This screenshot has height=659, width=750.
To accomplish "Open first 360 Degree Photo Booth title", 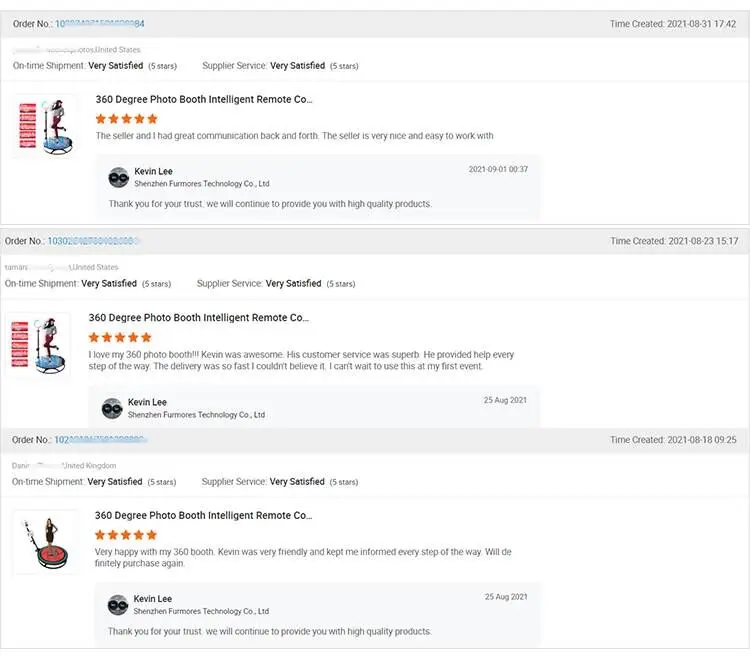I will [204, 99].
